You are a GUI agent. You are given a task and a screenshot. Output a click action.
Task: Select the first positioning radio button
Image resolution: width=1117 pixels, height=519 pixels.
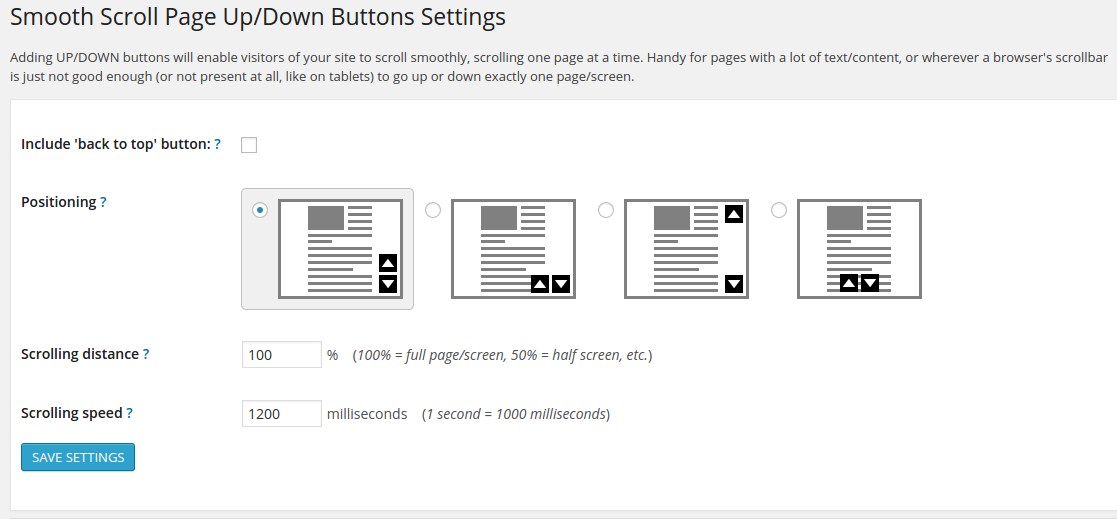(260, 210)
